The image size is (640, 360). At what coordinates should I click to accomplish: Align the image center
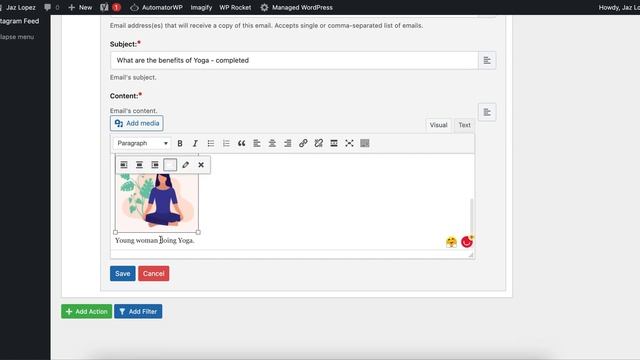click(x=139, y=165)
